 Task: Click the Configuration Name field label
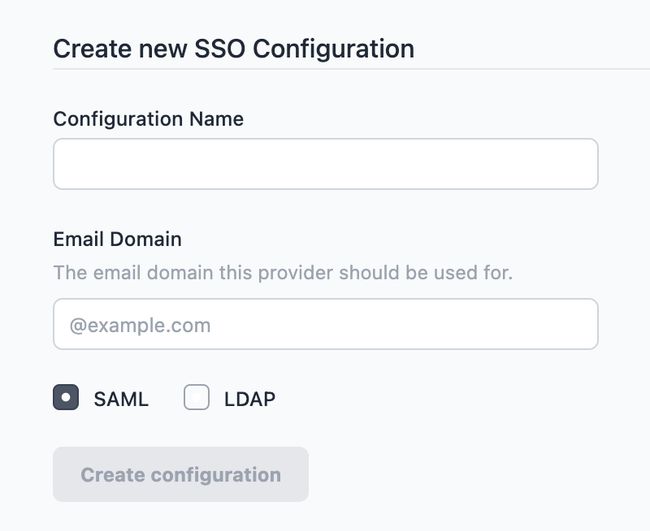pos(148,119)
